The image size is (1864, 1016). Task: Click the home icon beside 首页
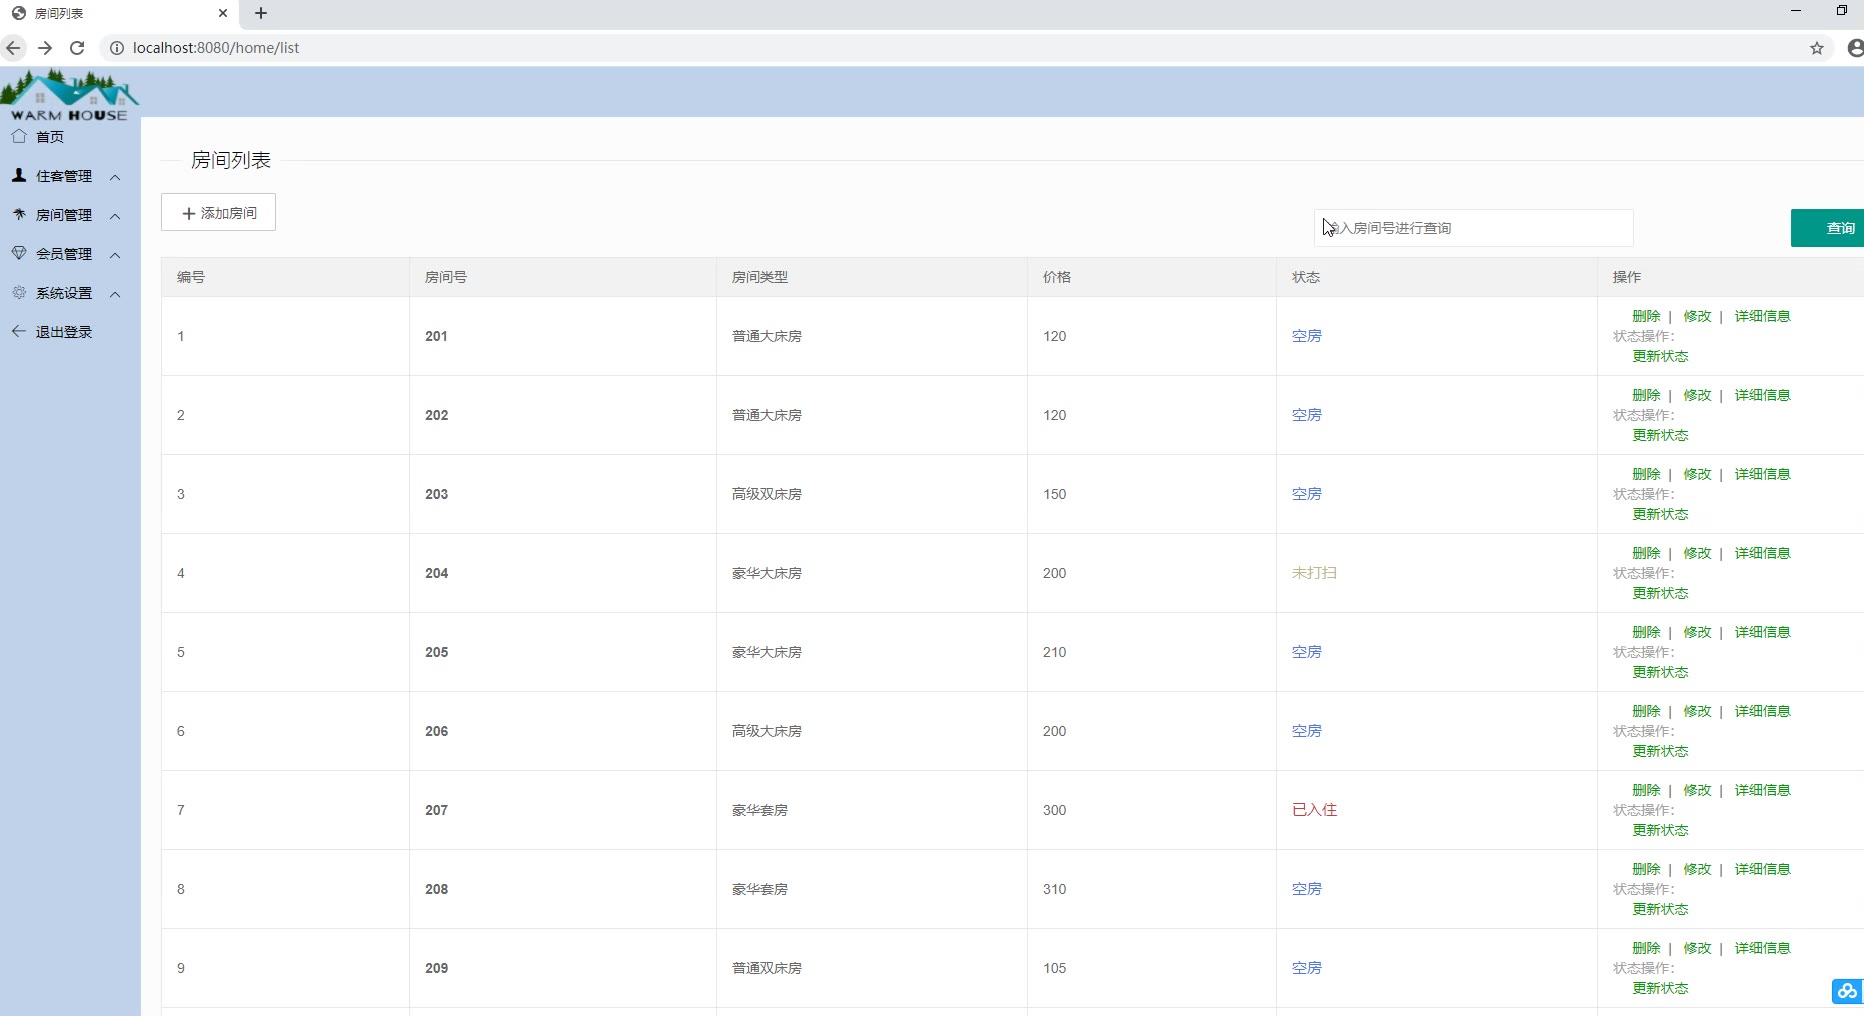pyautogui.click(x=19, y=137)
